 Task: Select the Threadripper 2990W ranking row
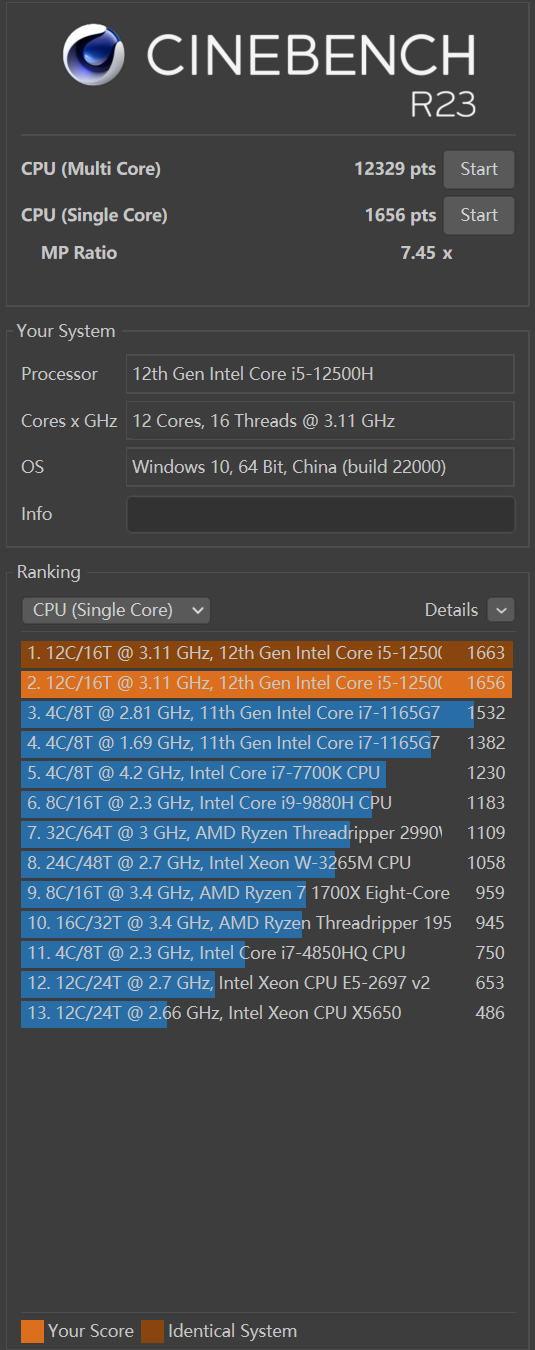coord(267,833)
